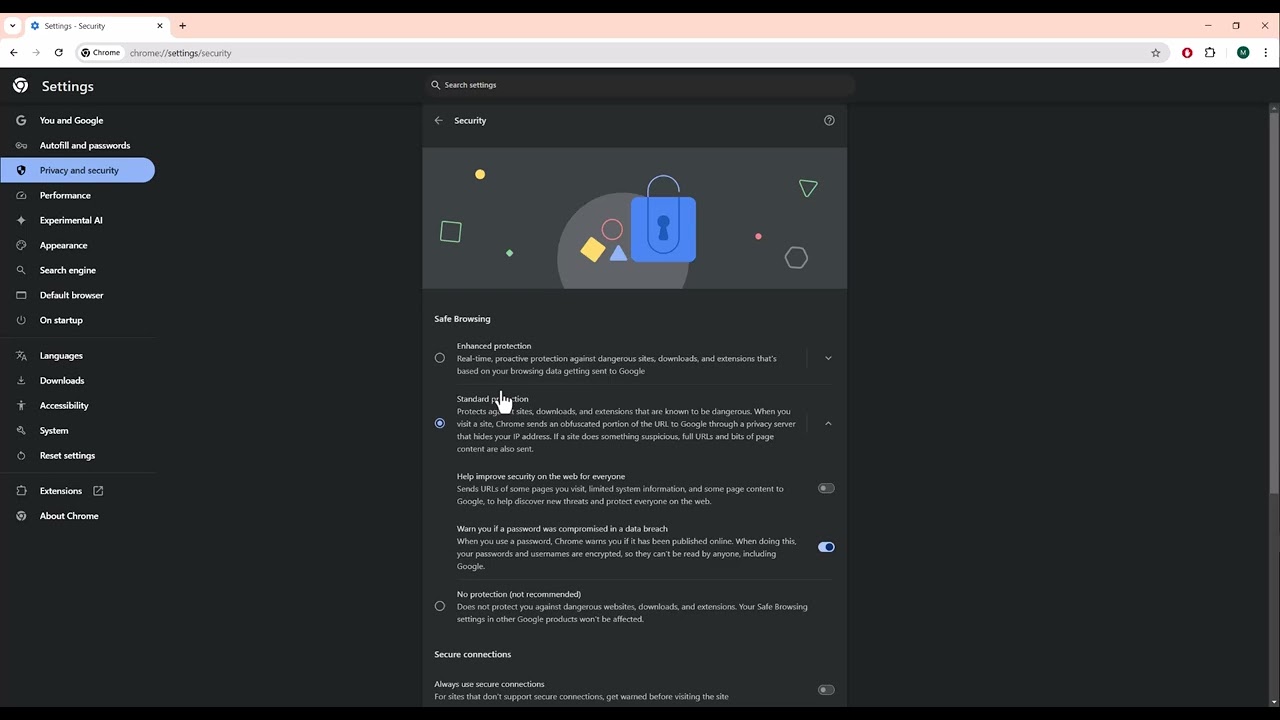Open the Security help question mark icon
This screenshot has width=1280, height=720.
pos(829,120)
